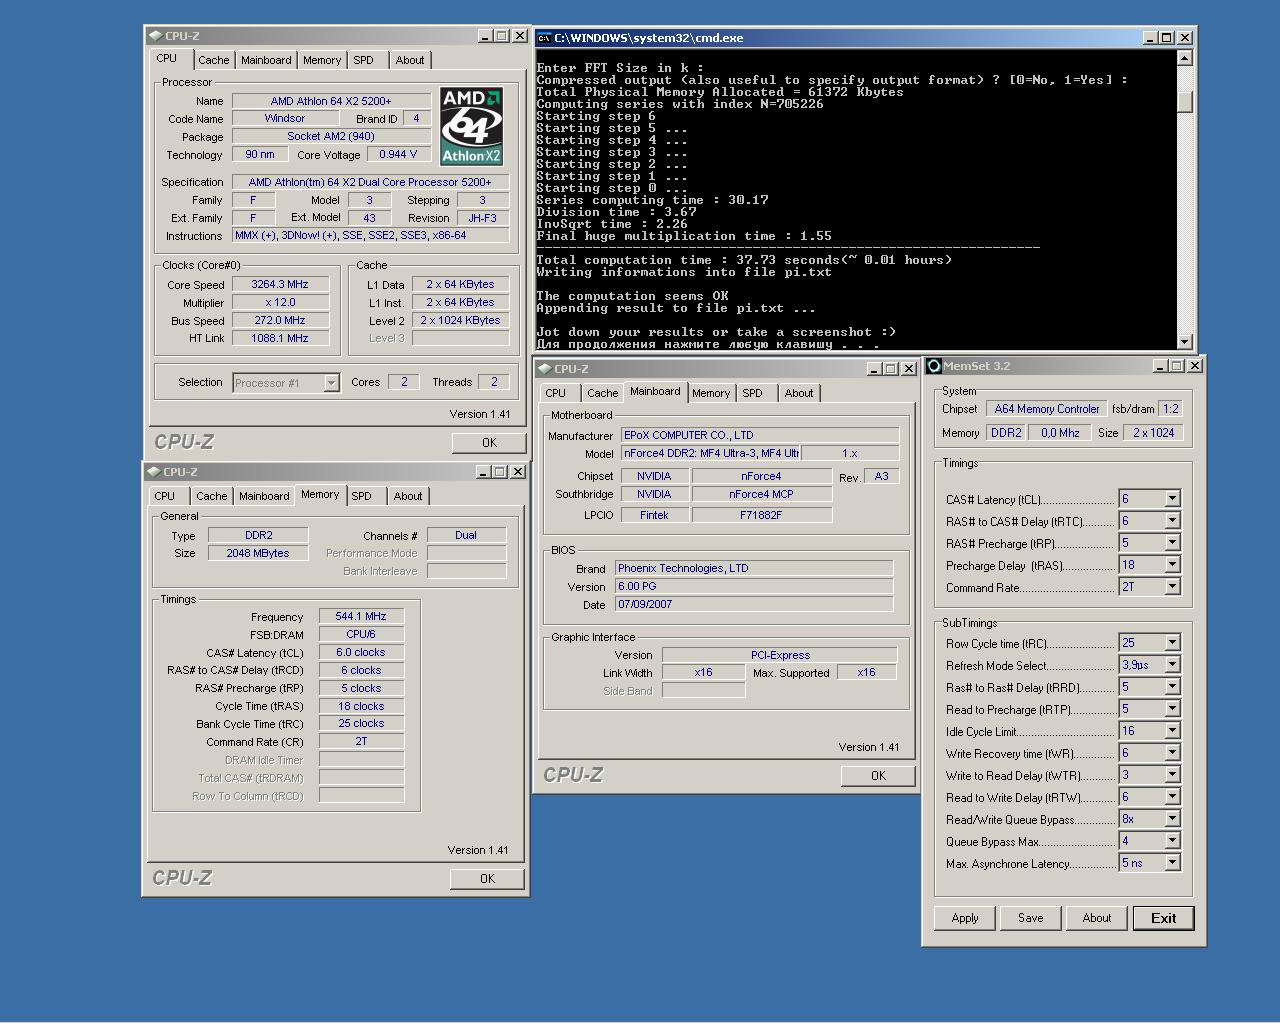
Task: Click OK in the Memory CPU-Z window
Action: pos(487,878)
